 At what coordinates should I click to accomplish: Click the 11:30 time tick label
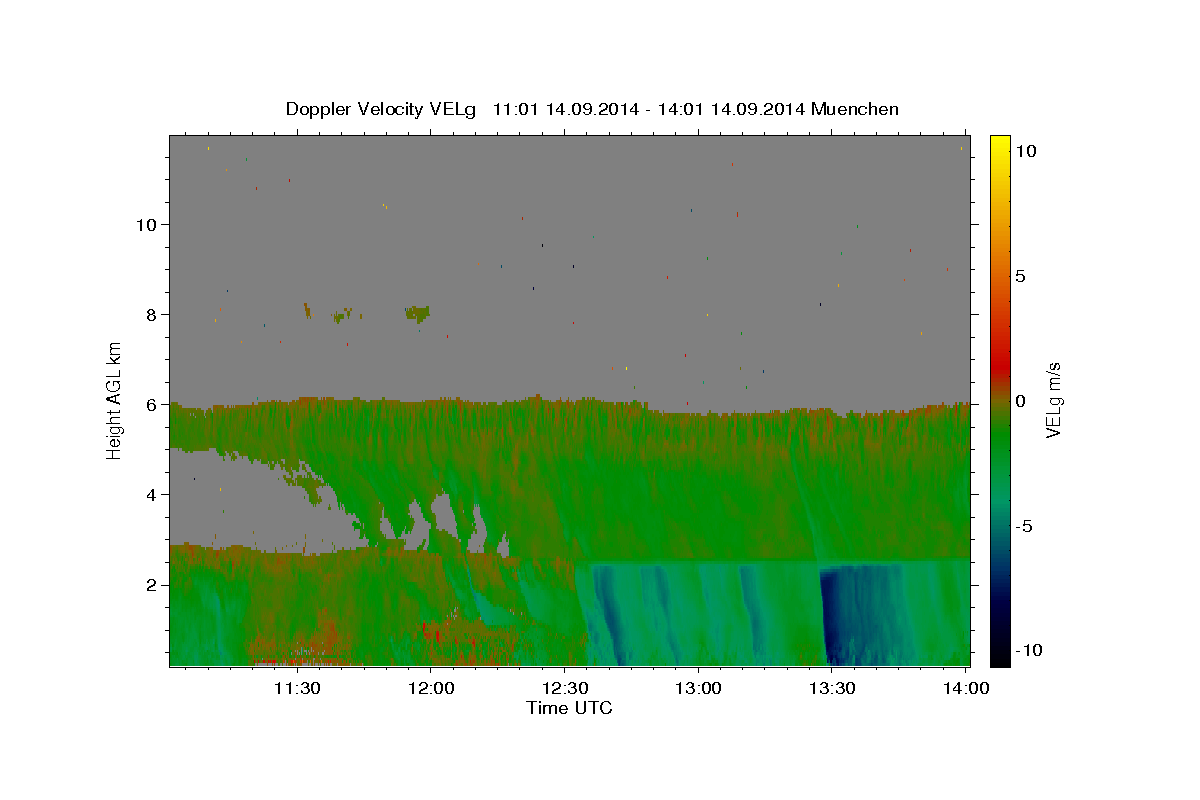(297, 688)
